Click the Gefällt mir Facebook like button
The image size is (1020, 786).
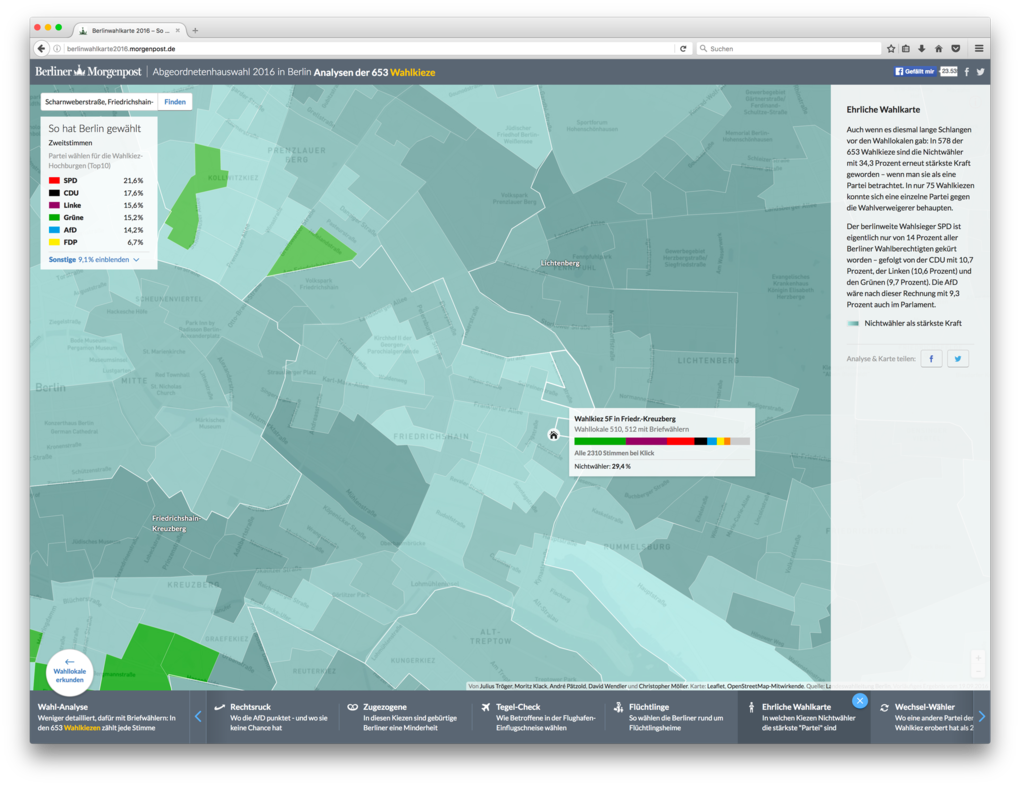pyautogui.click(x=915, y=71)
